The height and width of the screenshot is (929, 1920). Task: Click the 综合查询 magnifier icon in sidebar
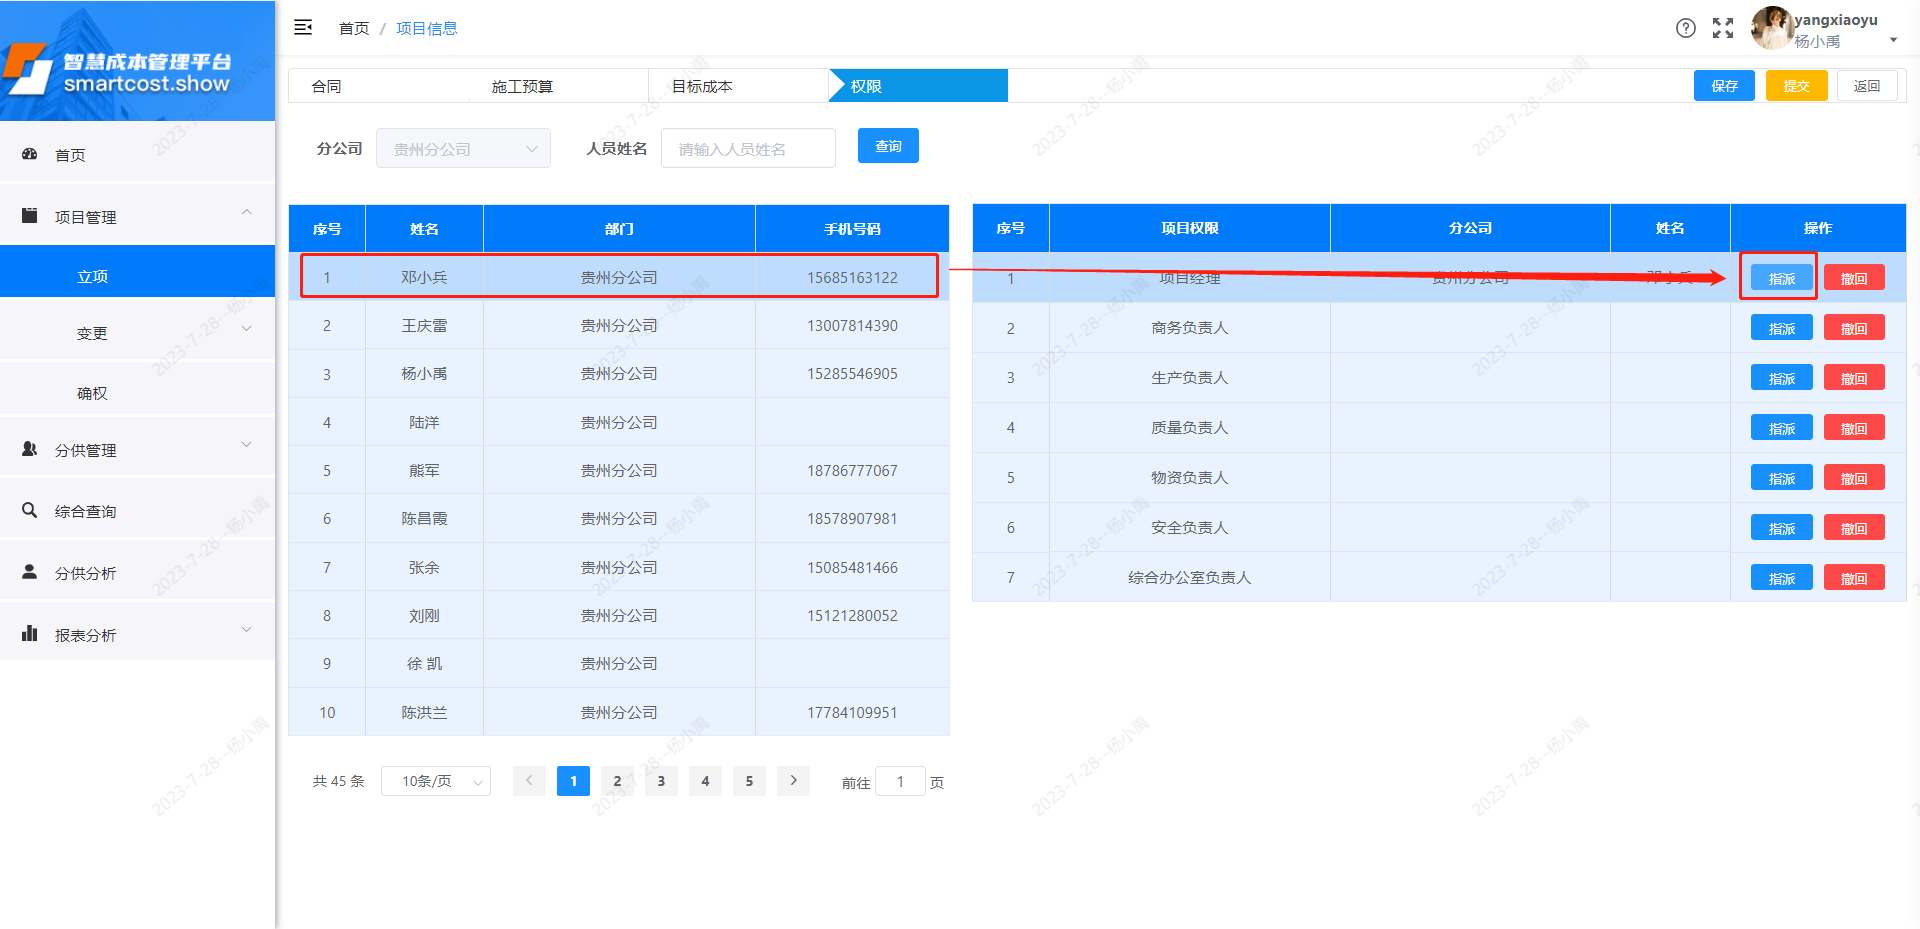pyautogui.click(x=30, y=510)
